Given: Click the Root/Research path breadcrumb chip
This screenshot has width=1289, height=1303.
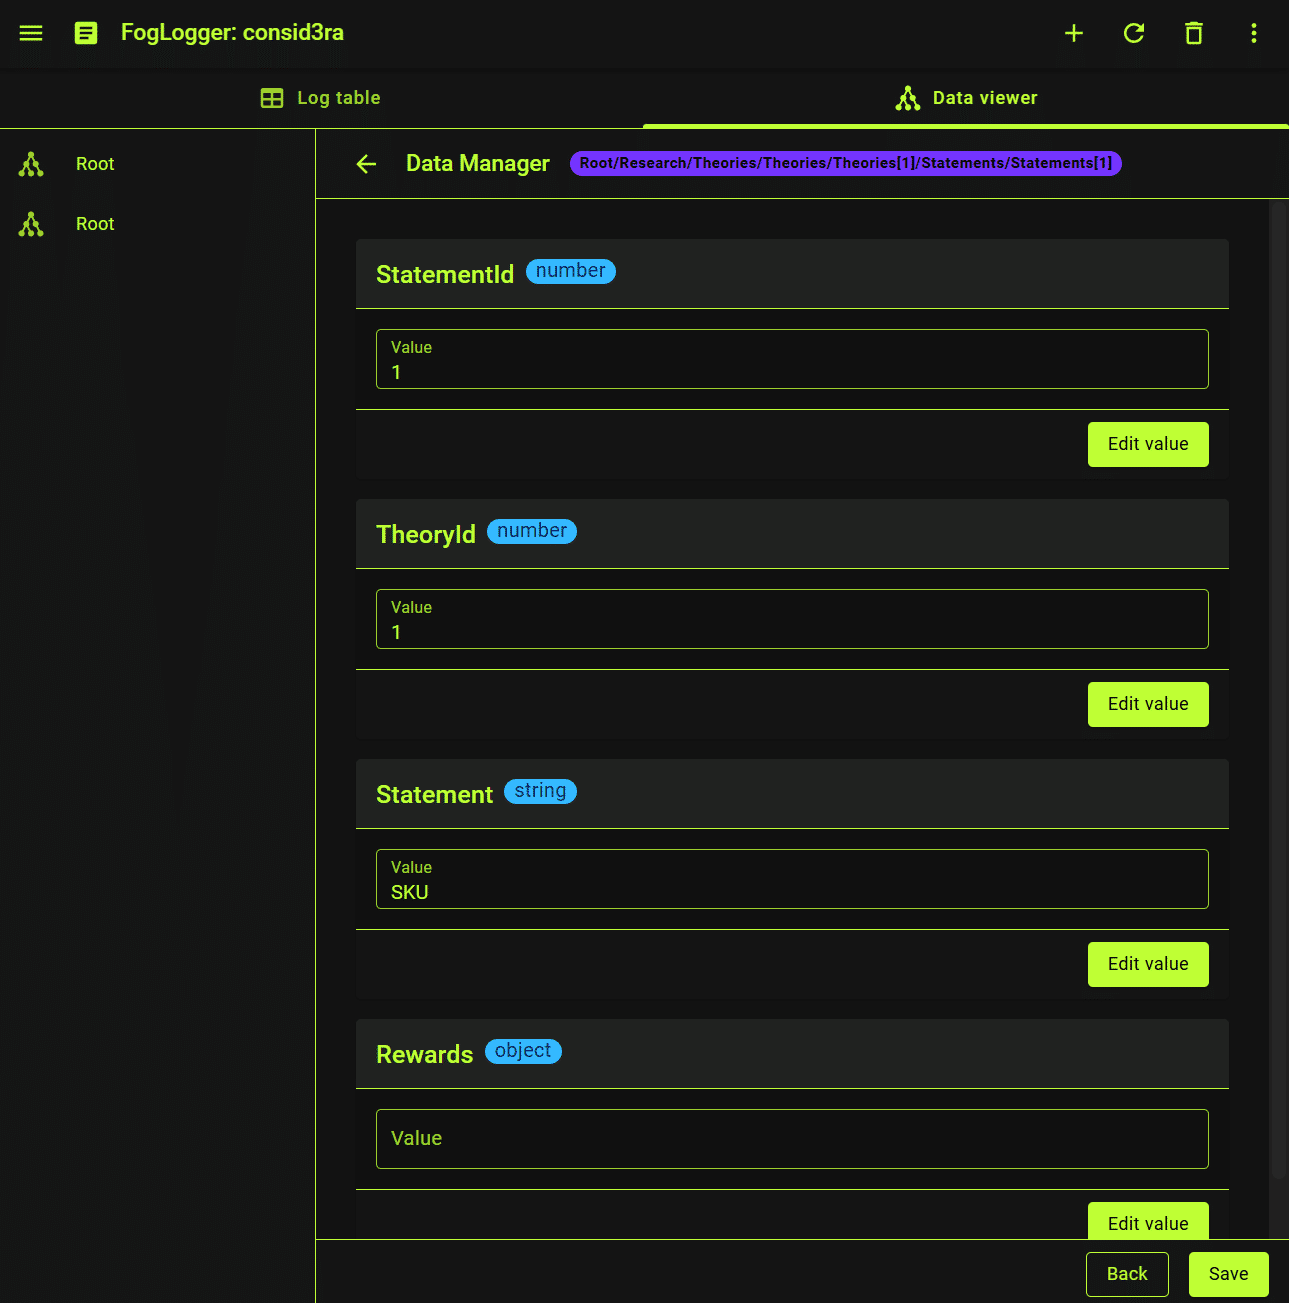Looking at the screenshot, I should click(x=846, y=163).
